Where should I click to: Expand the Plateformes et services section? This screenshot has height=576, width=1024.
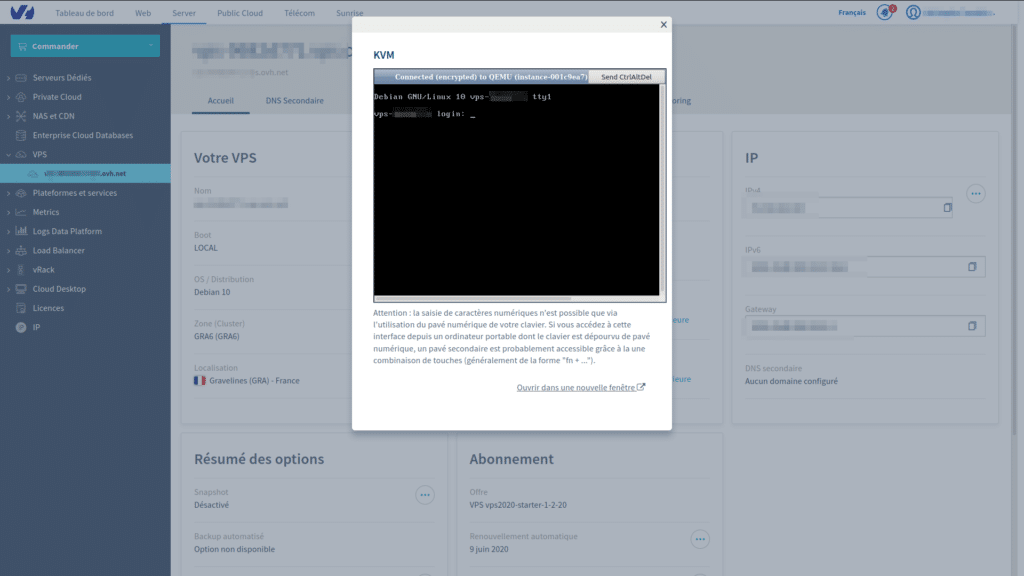8,193
